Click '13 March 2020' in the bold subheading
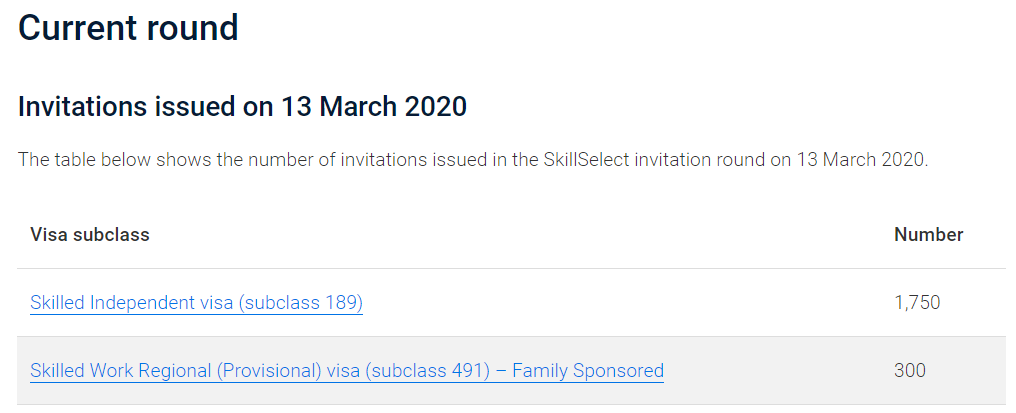The width and height of the screenshot is (1016, 413). coord(373,107)
